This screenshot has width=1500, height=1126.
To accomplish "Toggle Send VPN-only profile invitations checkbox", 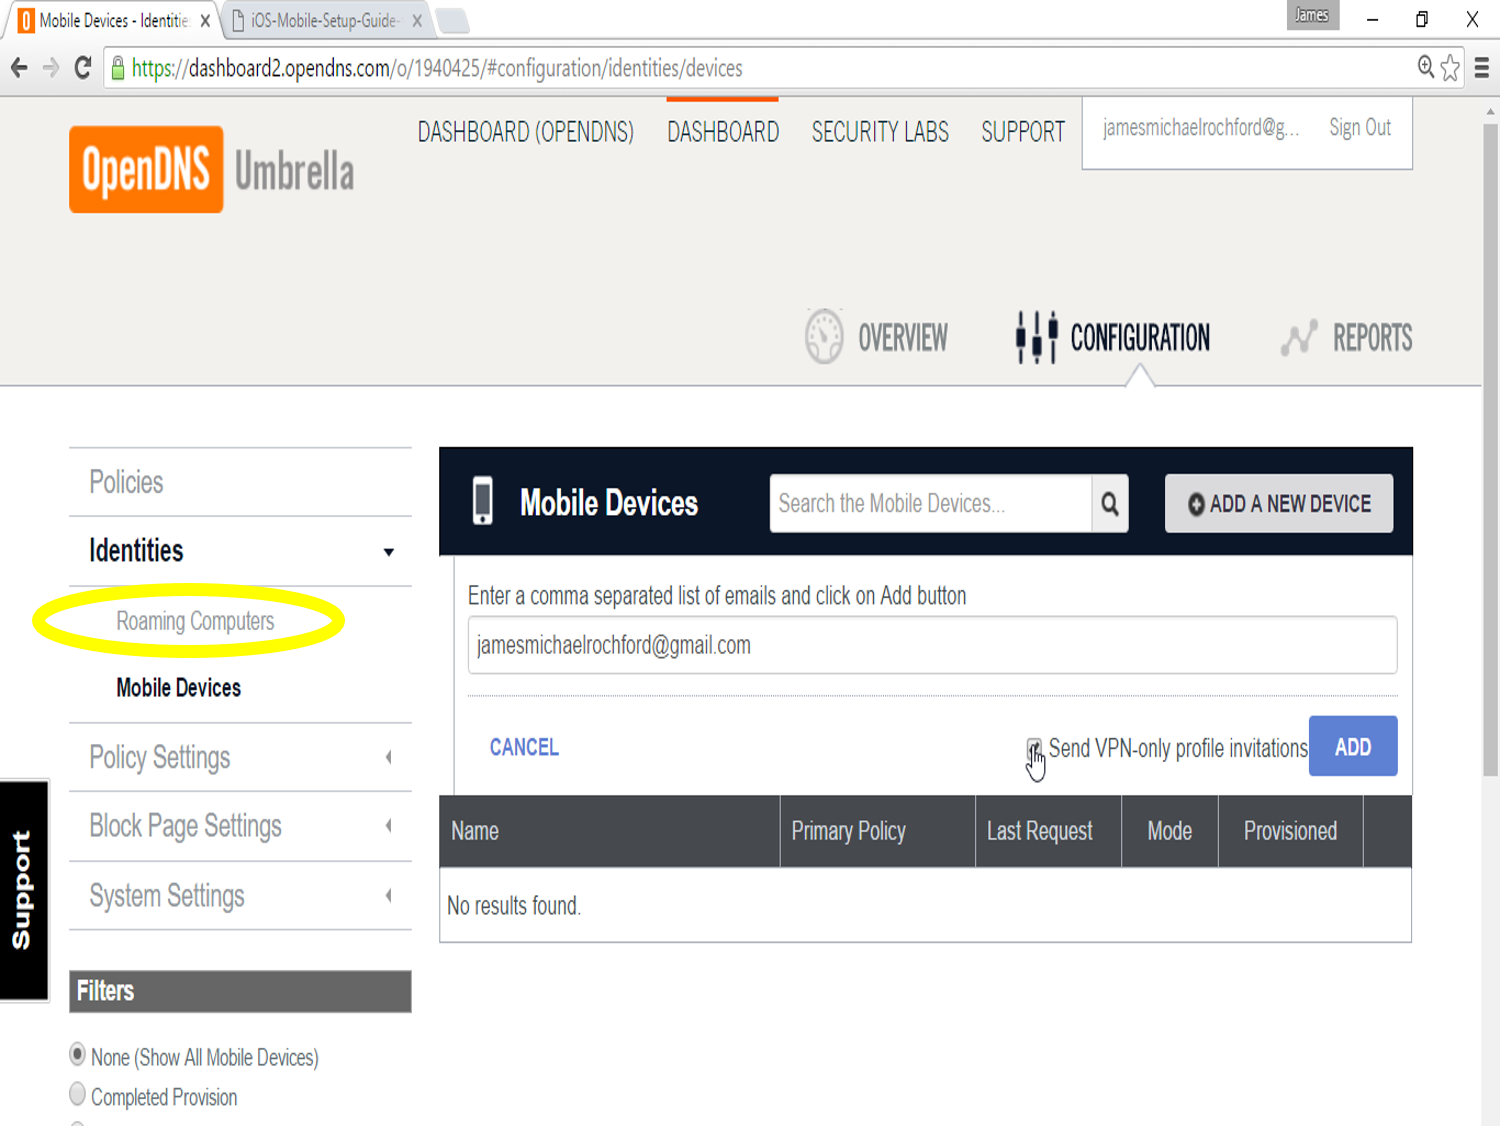I will pyautogui.click(x=1034, y=748).
